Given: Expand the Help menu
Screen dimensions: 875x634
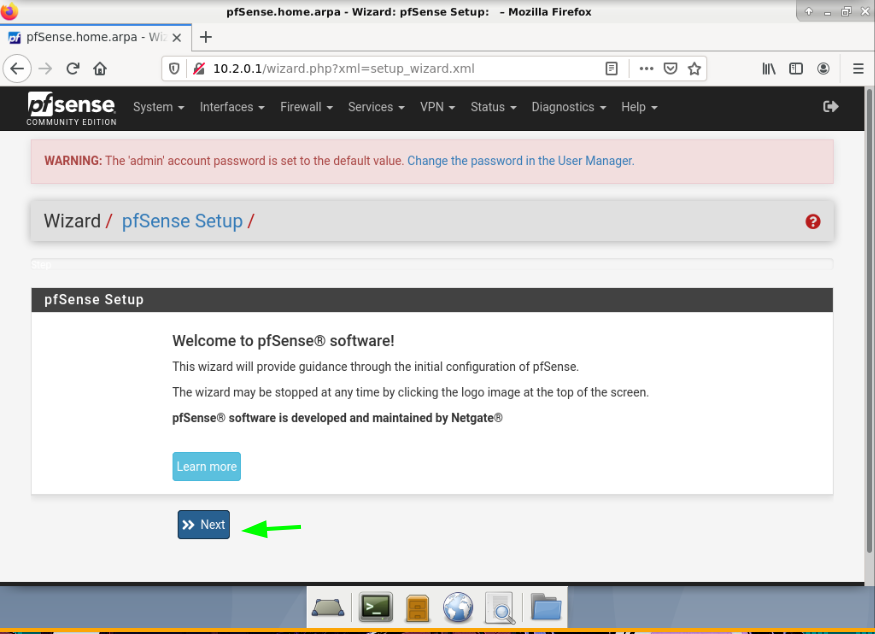Looking at the screenshot, I should click(640, 107).
